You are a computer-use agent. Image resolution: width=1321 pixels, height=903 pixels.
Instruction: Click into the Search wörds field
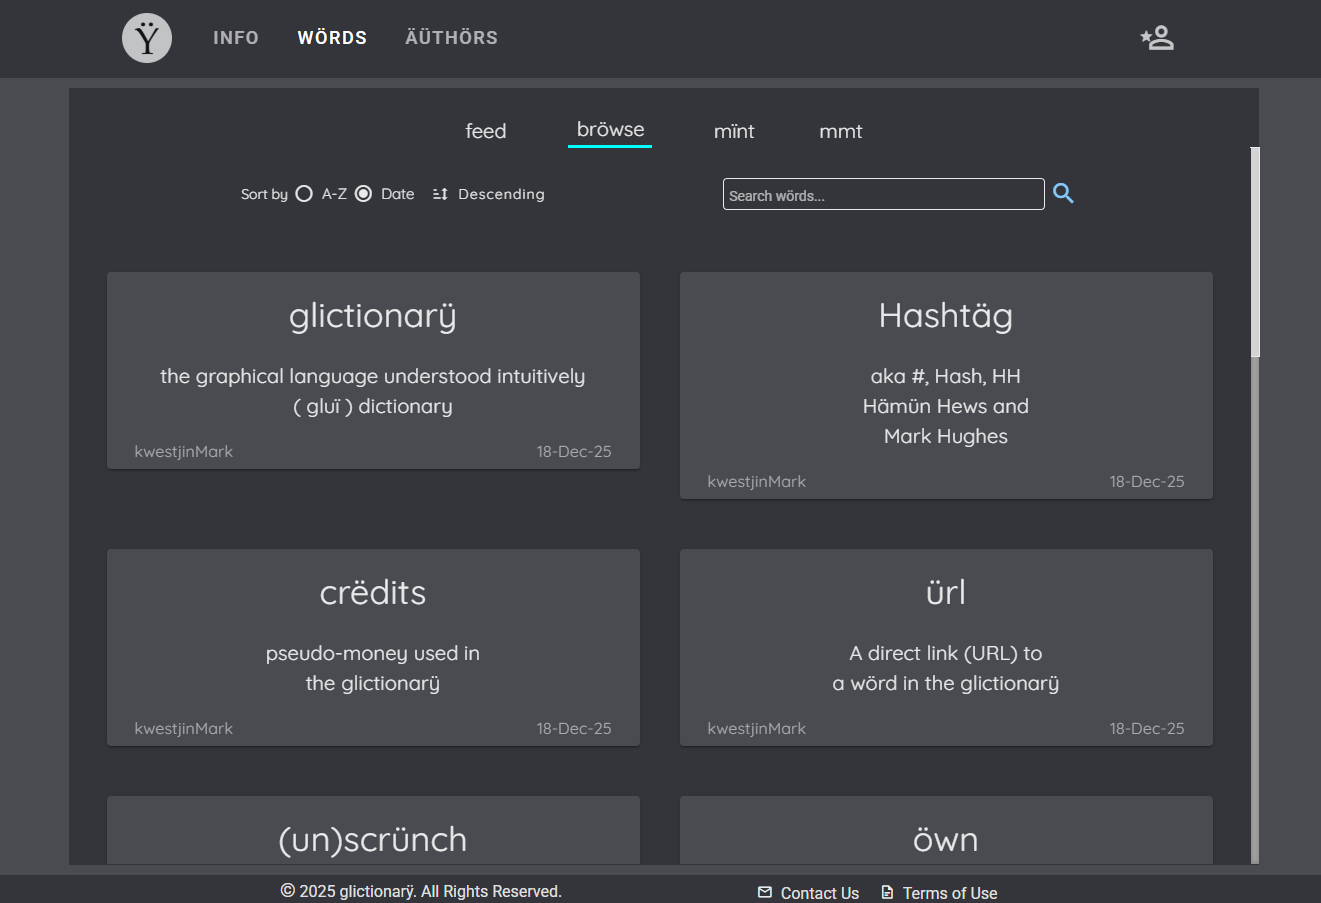click(882, 195)
